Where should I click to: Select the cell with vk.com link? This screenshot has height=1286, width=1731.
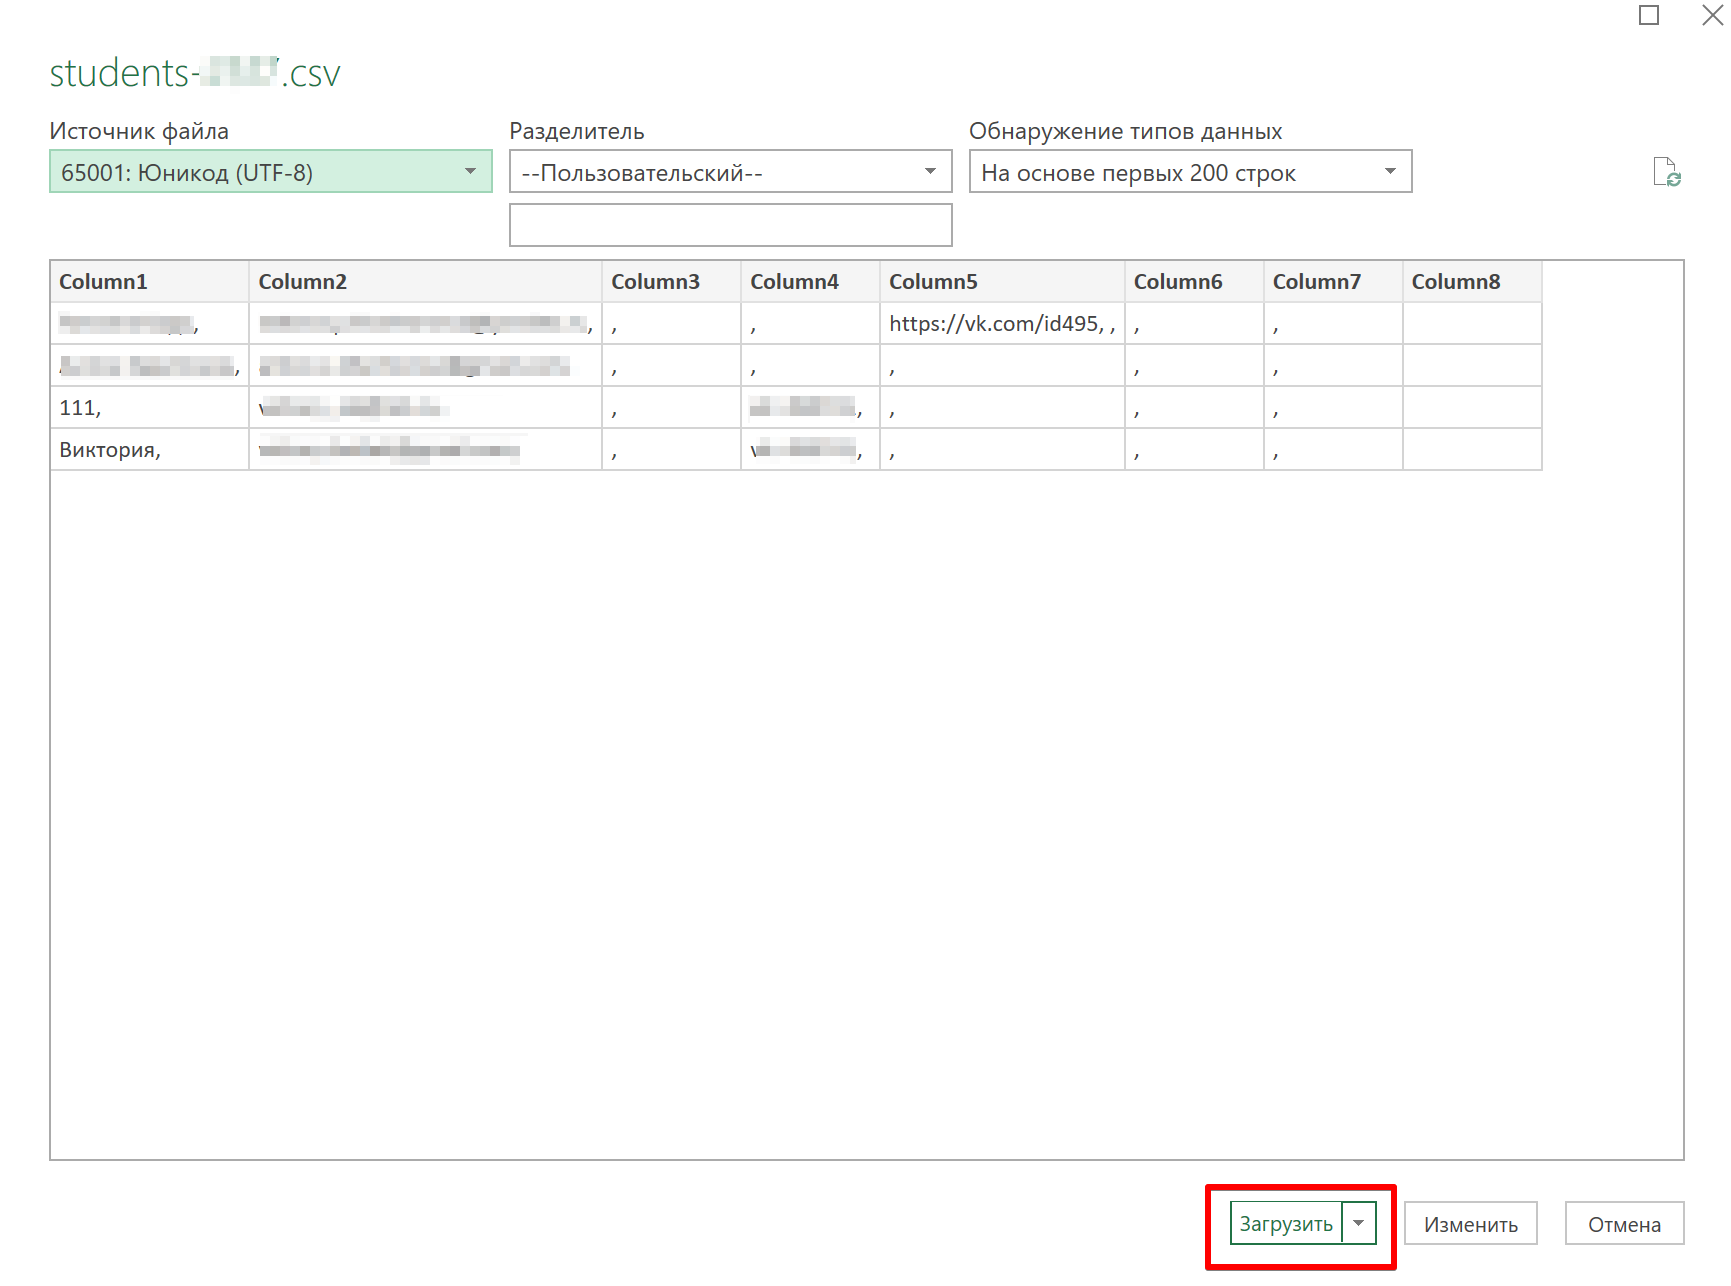[1002, 324]
